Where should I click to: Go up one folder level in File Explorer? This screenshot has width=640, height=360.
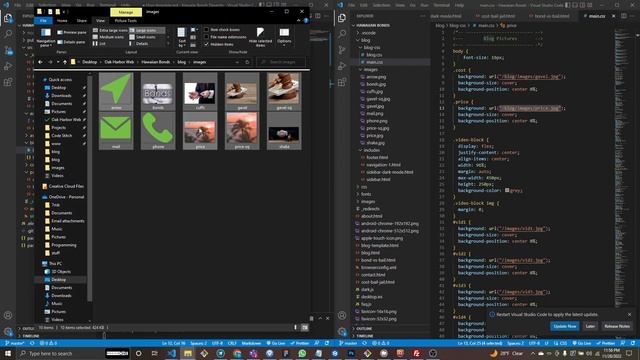tap(64, 62)
